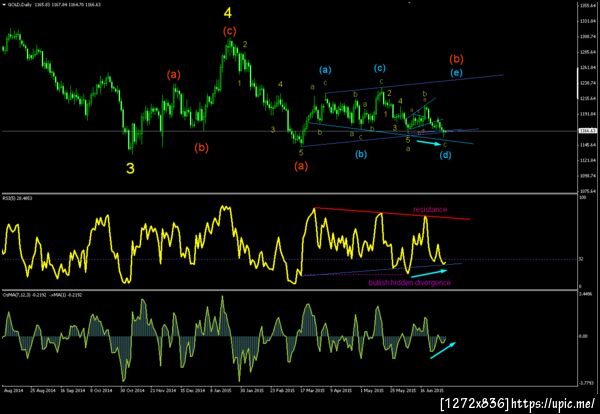The width and height of the screenshot is (600, 414).
Task: Click the purple 'resistance' text label
Action: 430,210
